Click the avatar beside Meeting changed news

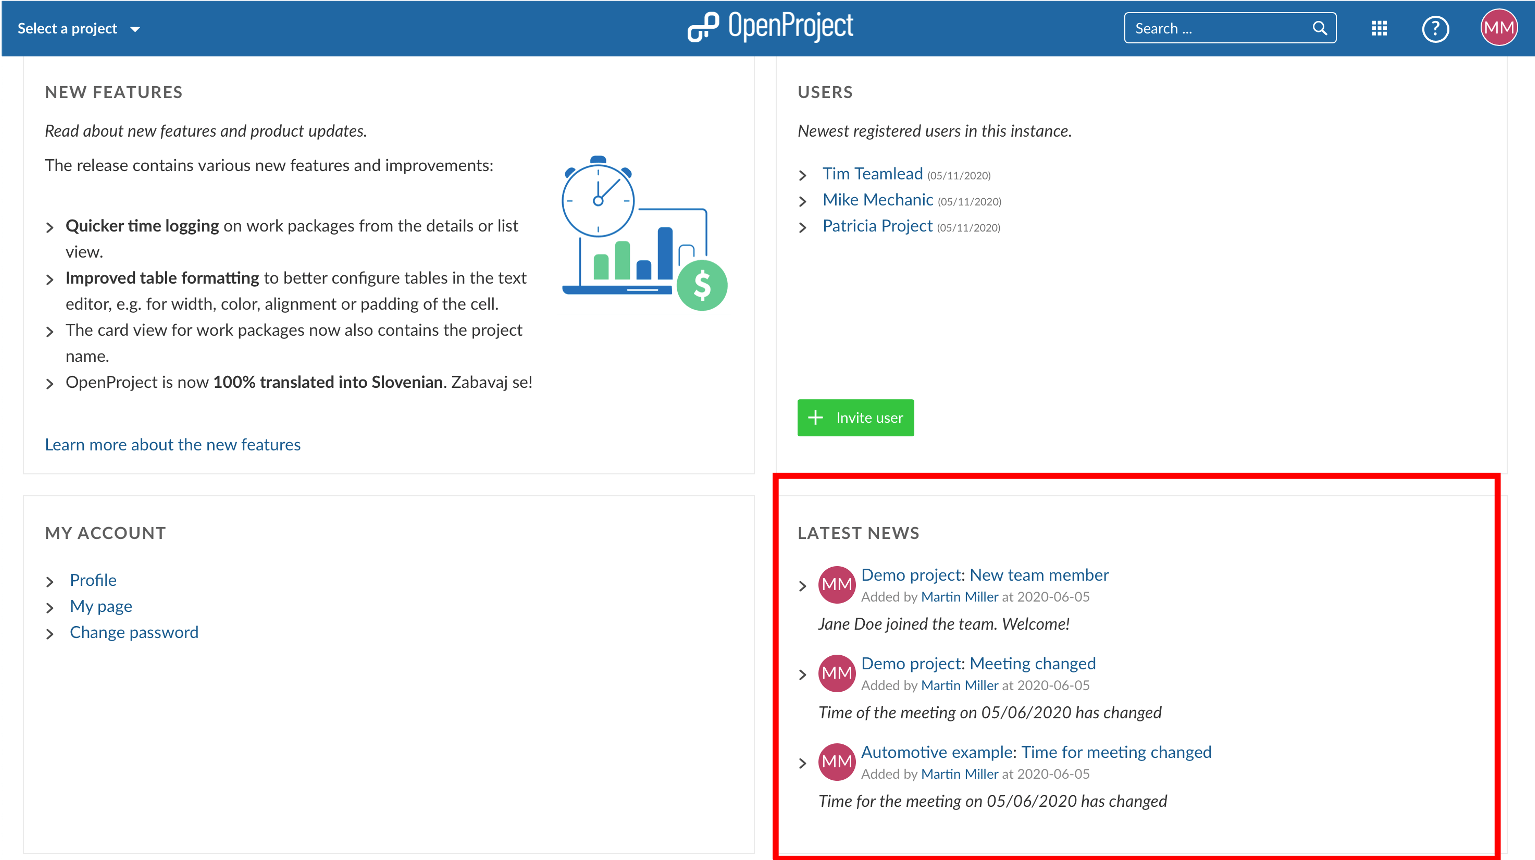pos(836,673)
